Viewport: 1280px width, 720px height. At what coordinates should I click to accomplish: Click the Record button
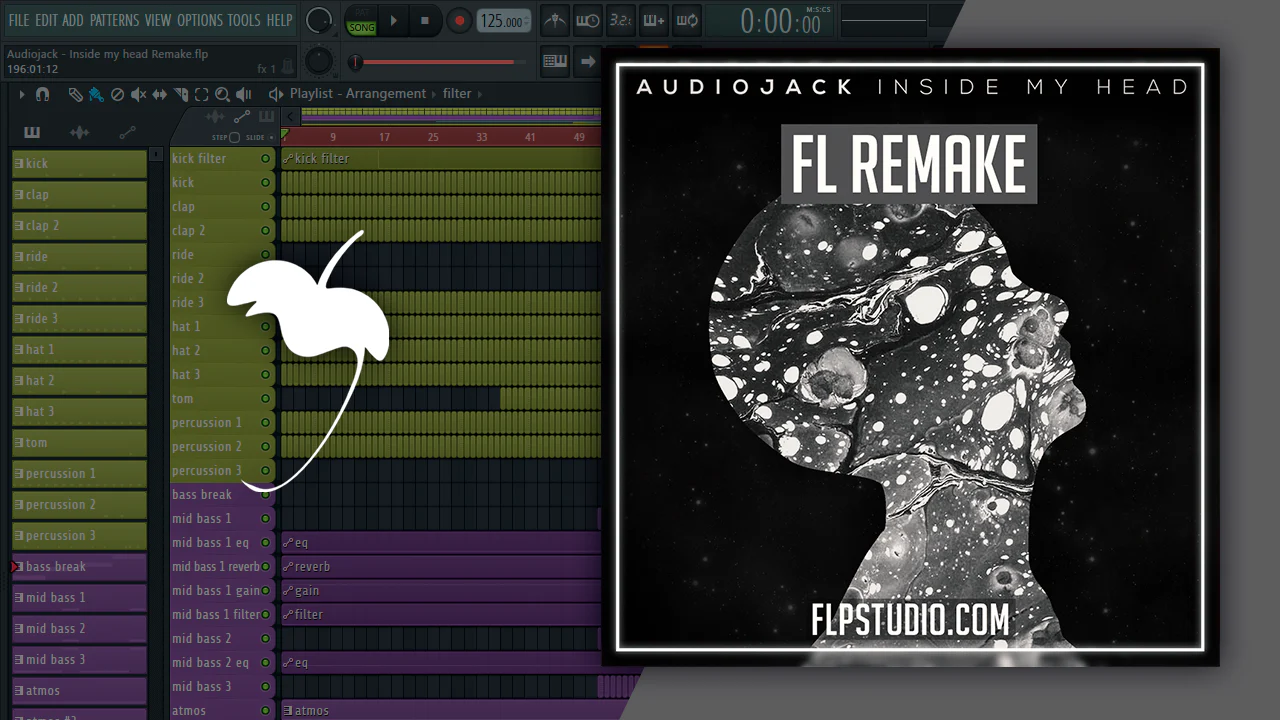click(x=459, y=20)
